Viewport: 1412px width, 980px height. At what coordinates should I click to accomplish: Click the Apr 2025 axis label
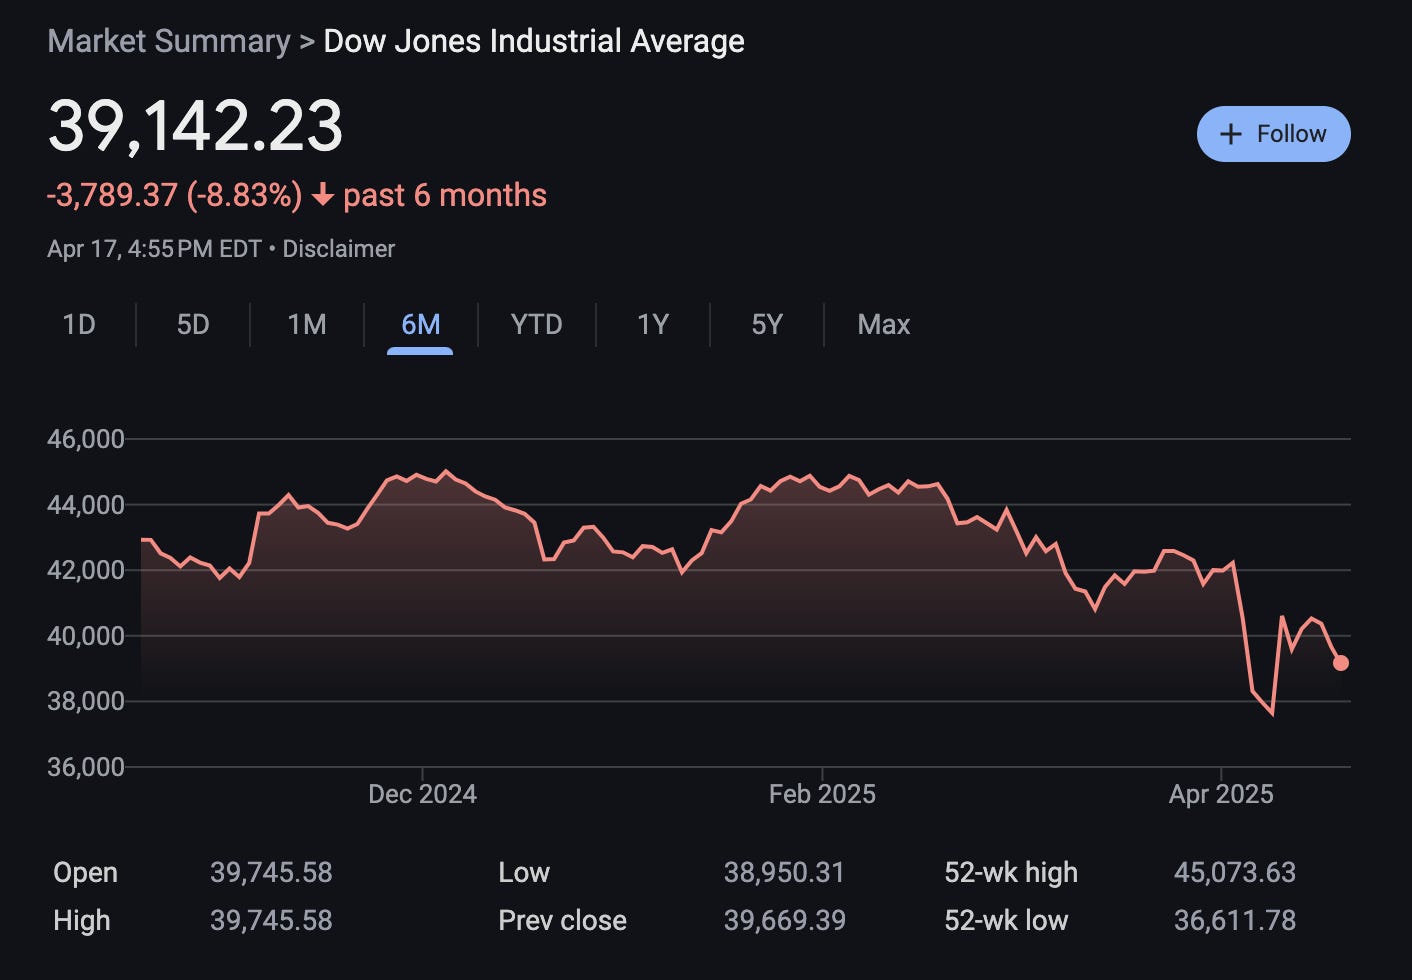click(1221, 794)
